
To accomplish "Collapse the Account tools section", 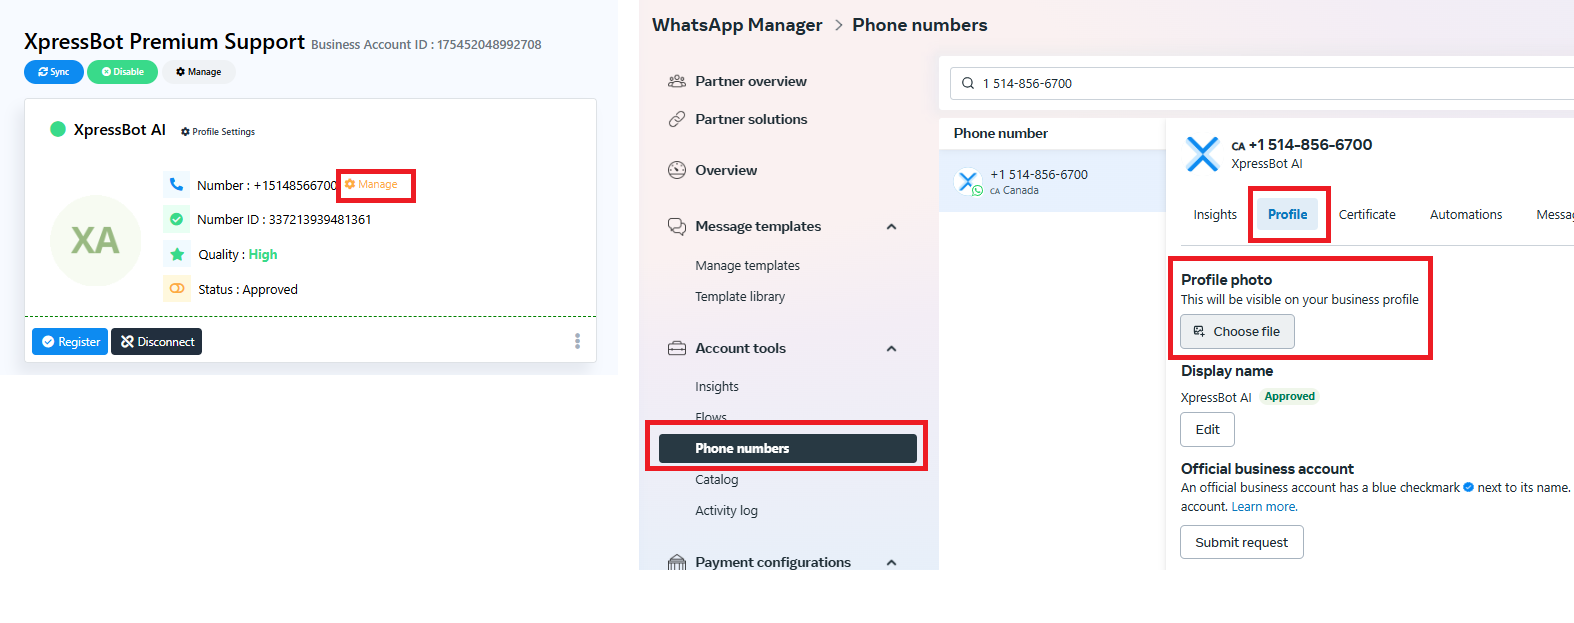I will pos(891,349).
